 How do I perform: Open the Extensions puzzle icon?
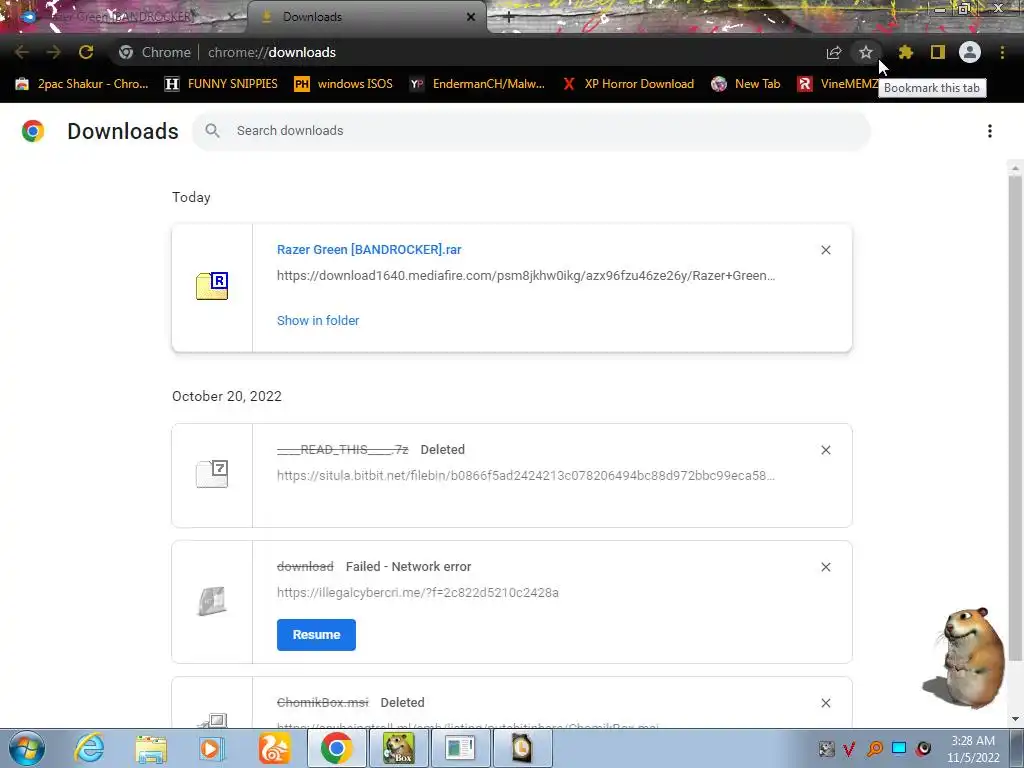pyautogui.click(x=905, y=52)
